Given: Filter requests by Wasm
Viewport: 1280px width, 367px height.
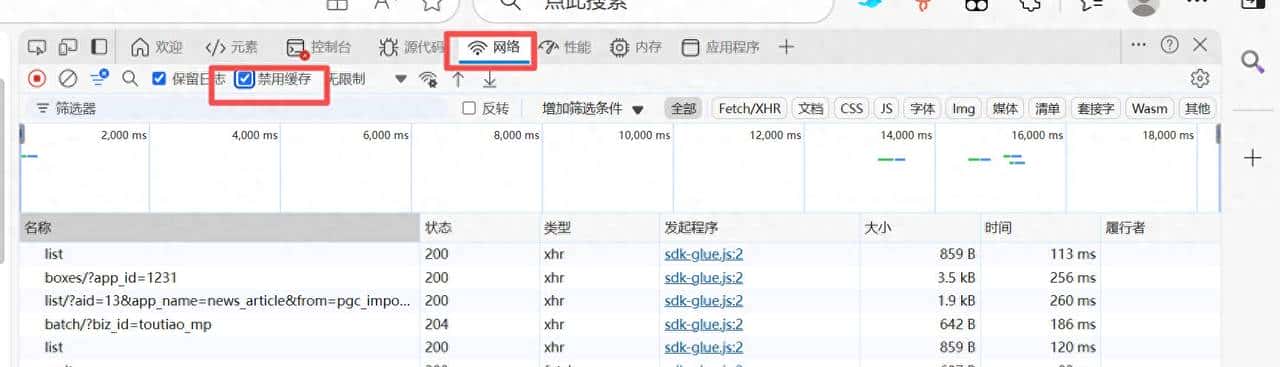Looking at the screenshot, I should [1150, 108].
